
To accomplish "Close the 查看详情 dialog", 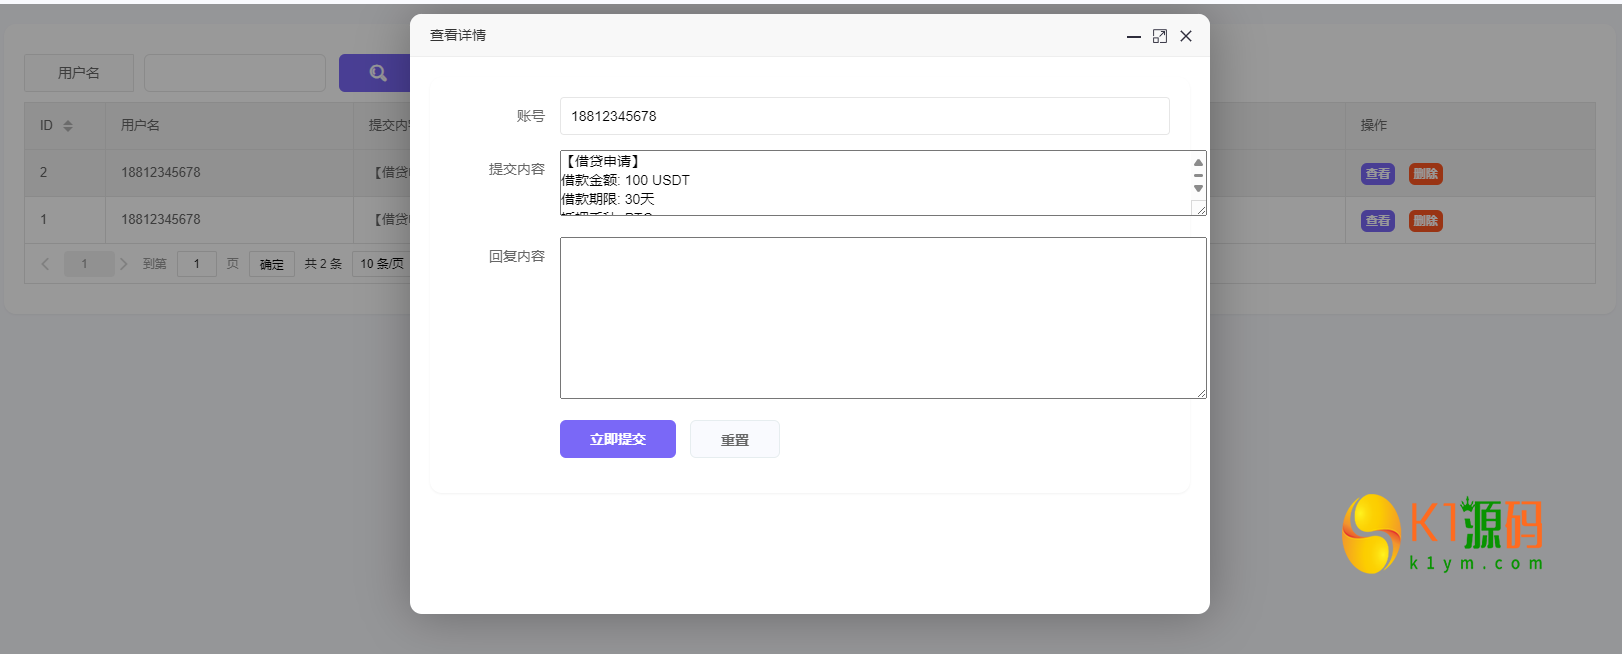I will [x=1186, y=36].
